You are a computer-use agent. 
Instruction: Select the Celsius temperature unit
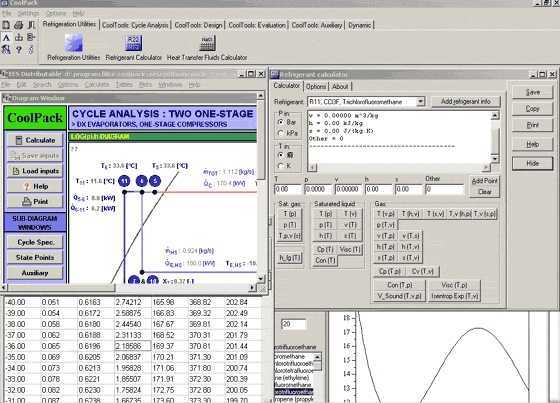[x=281, y=155]
